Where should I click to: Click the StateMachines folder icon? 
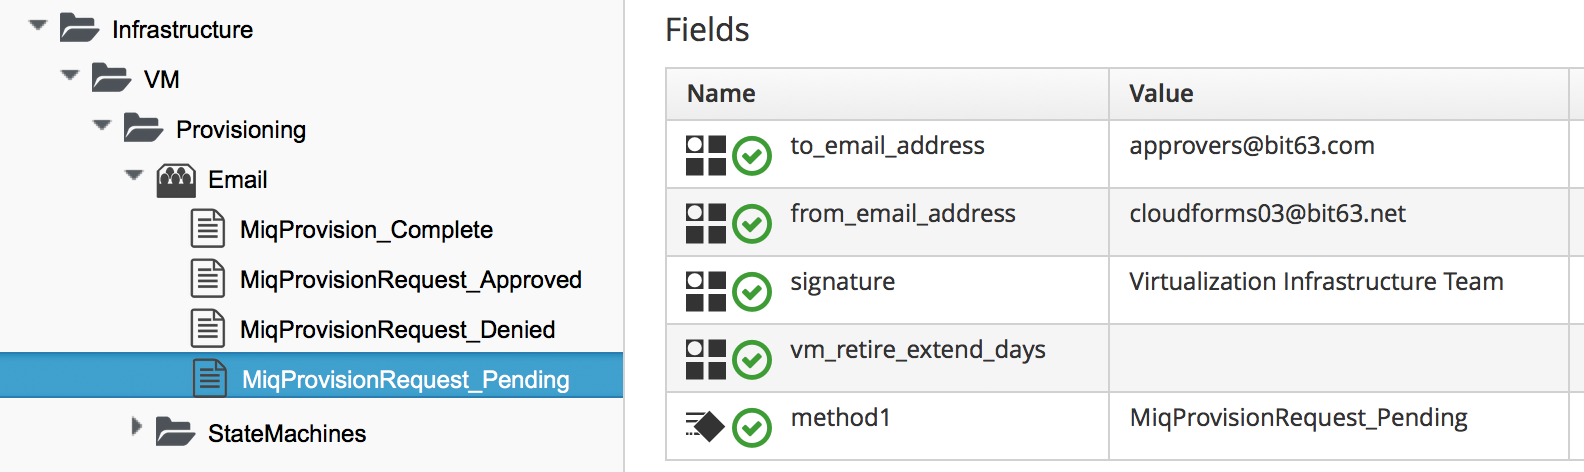(x=175, y=432)
